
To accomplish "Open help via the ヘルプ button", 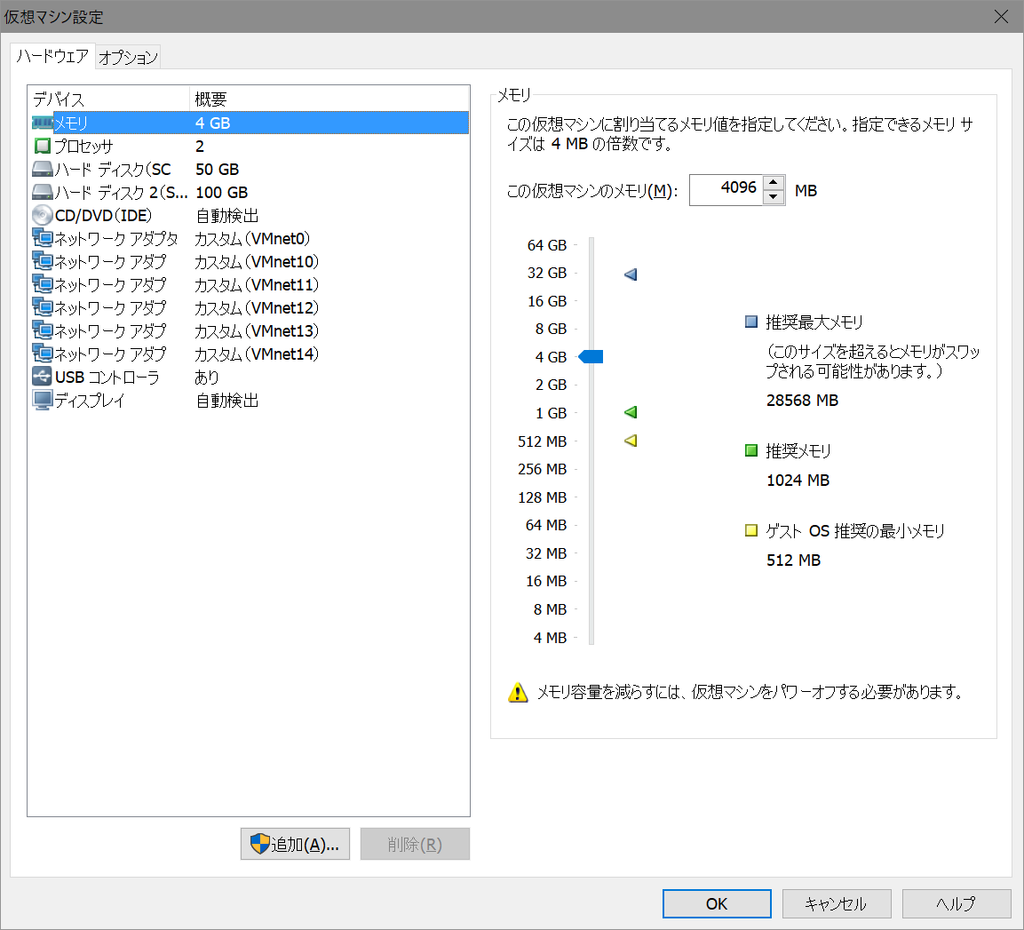I will 955,903.
